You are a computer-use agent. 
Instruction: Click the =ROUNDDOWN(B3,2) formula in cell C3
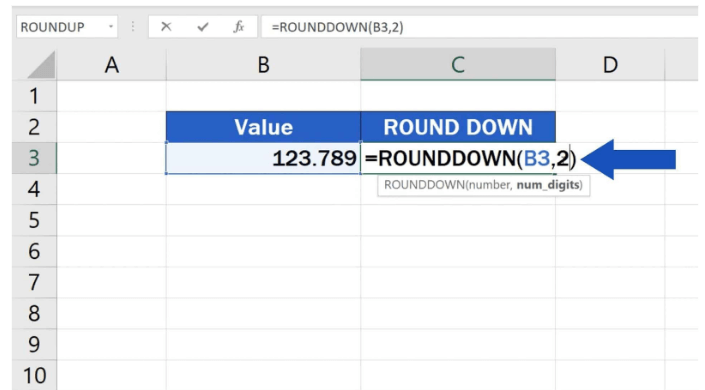(470, 159)
